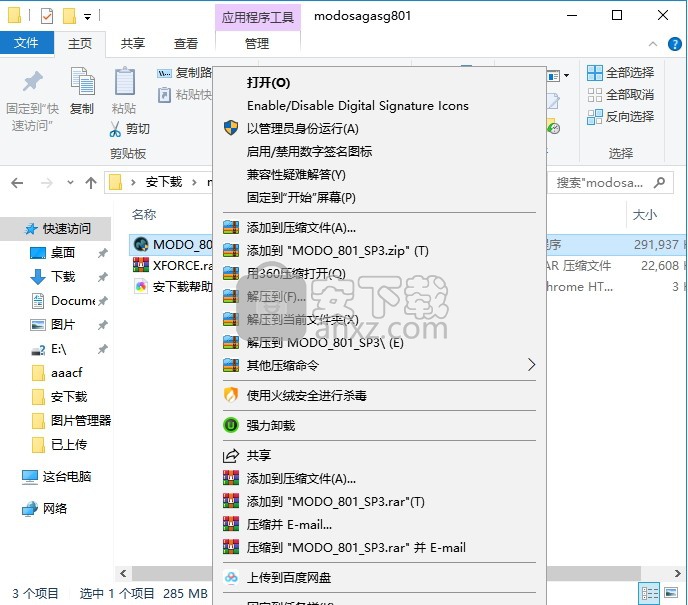Open the Help question mark icon
The image size is (688, 605).
674,44
